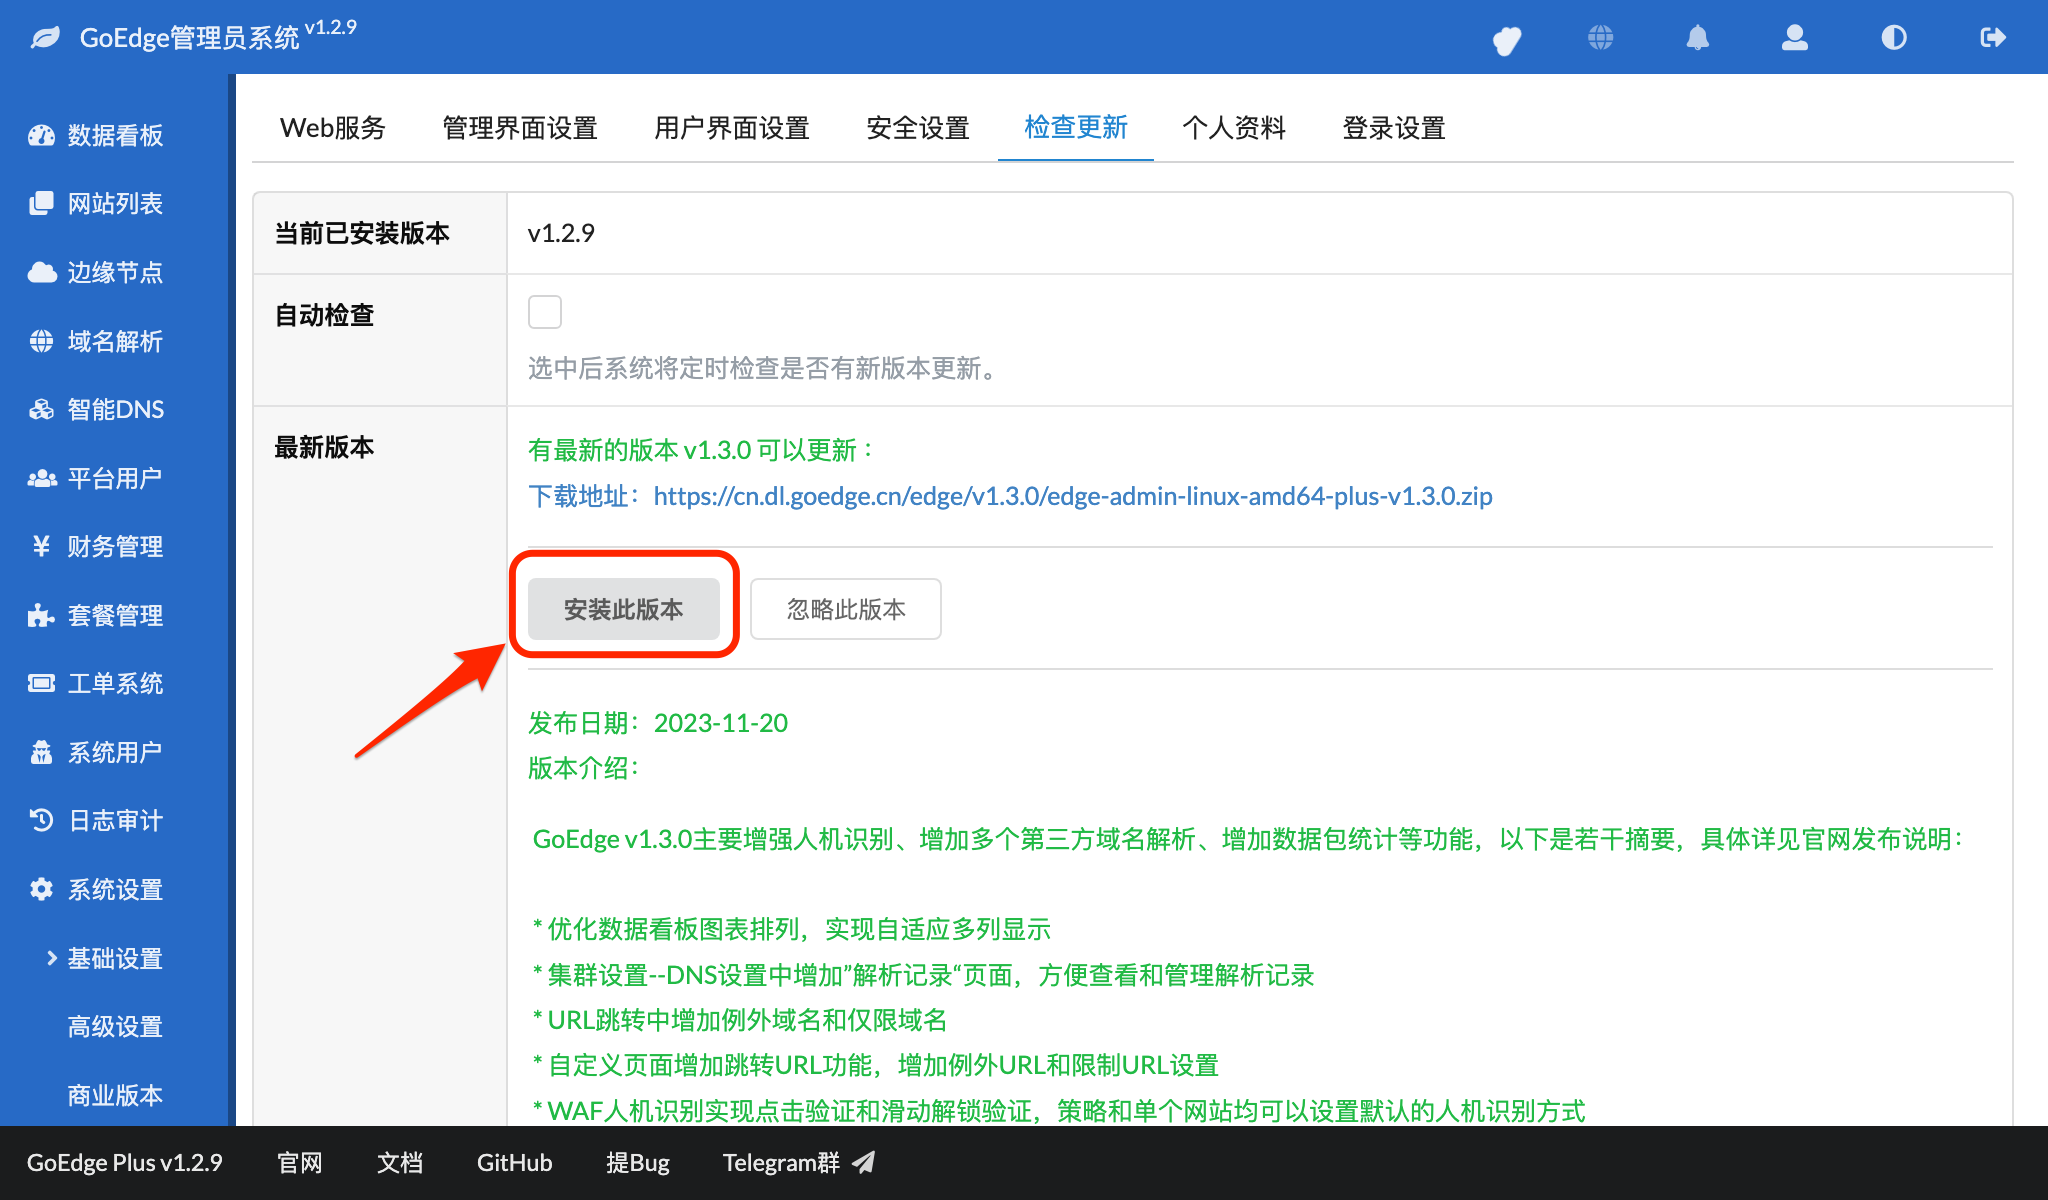Select the 检查更新 tab

click(1076, 128)
